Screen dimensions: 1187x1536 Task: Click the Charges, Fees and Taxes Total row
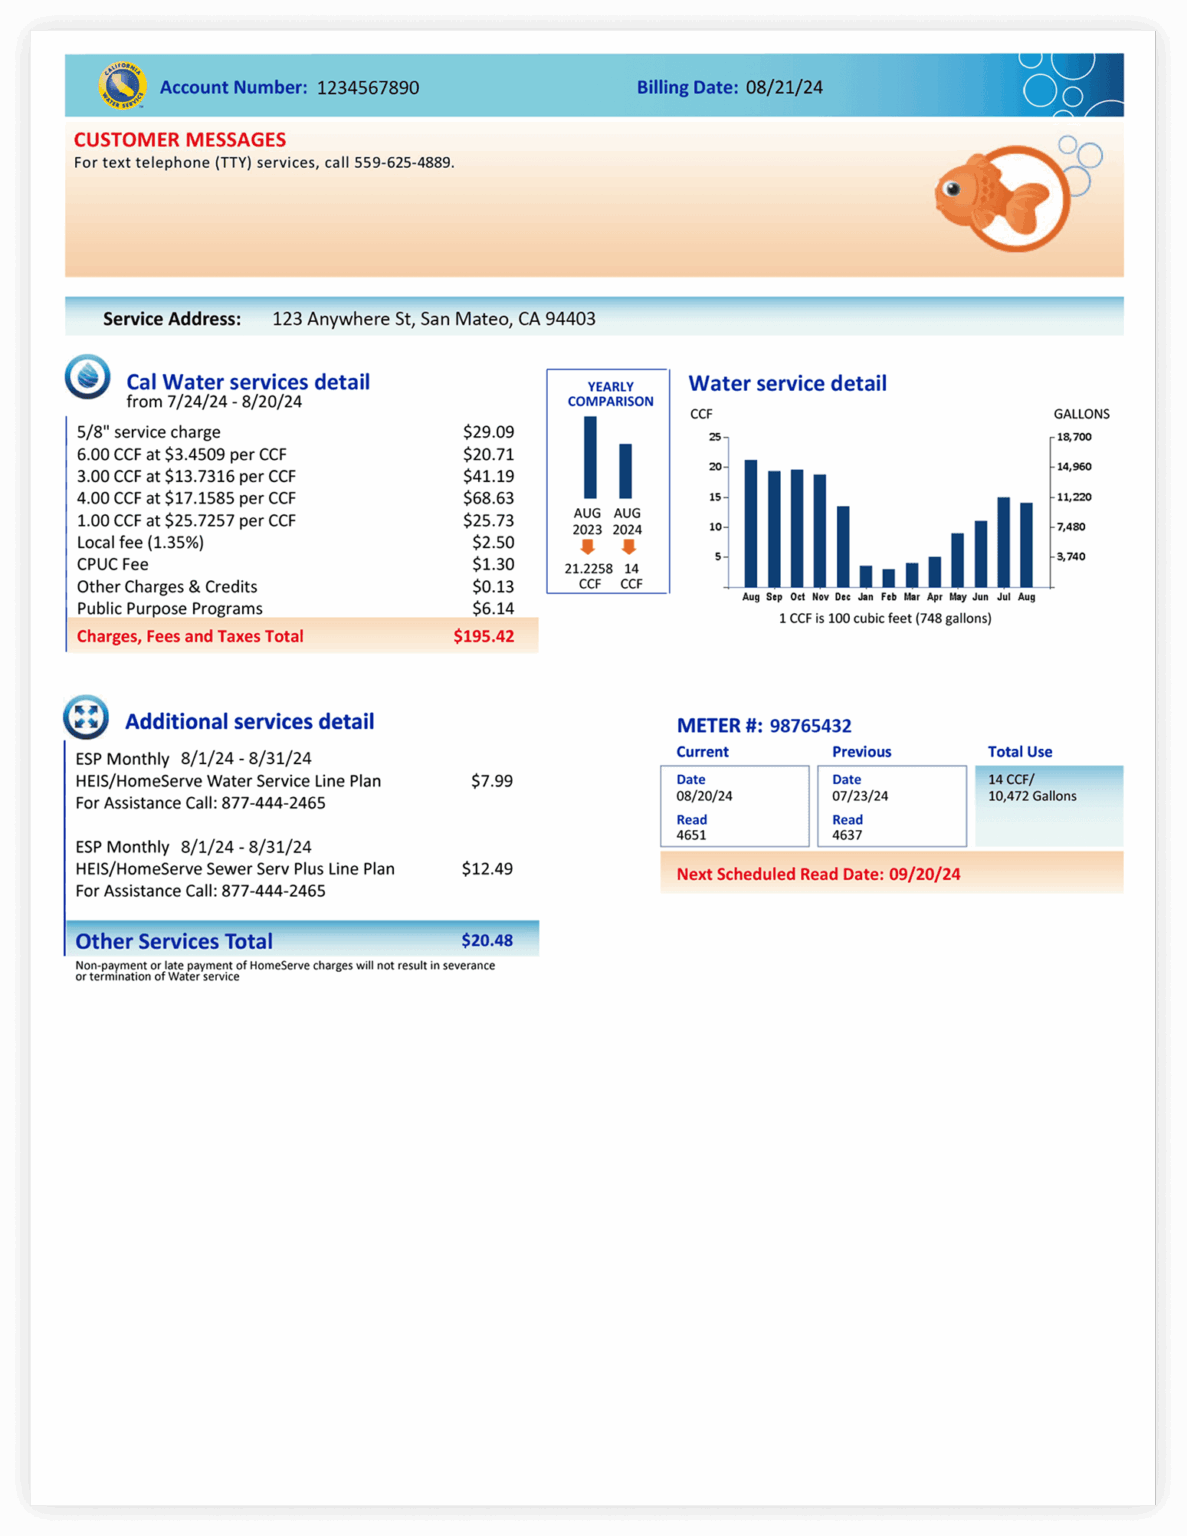point(300,636)
